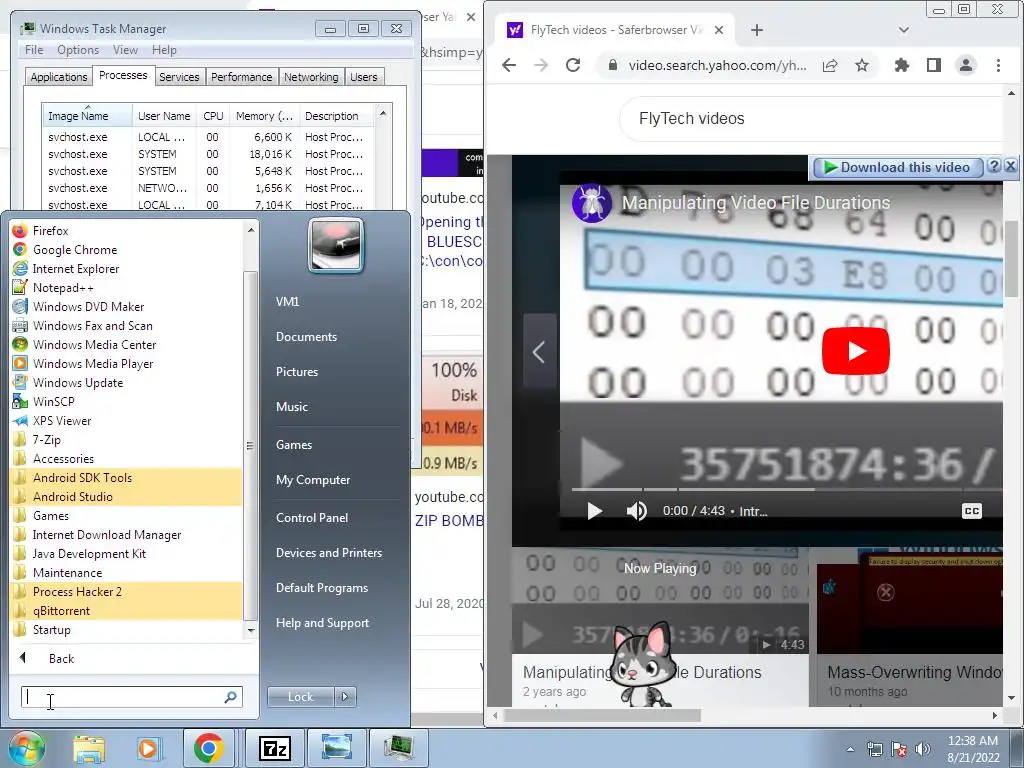Open Windows Fax and Scan

point(92,325)
